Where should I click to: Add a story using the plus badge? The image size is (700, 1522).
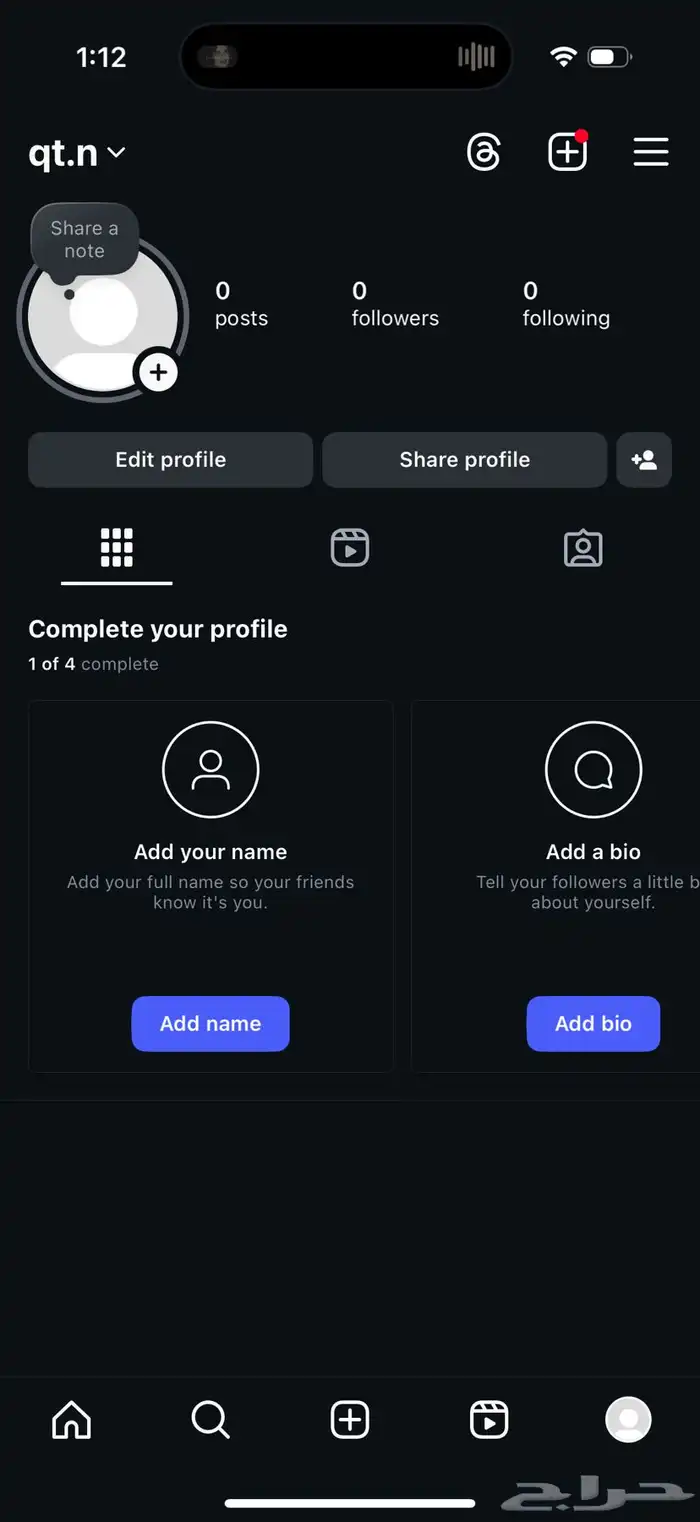[158, 373]
